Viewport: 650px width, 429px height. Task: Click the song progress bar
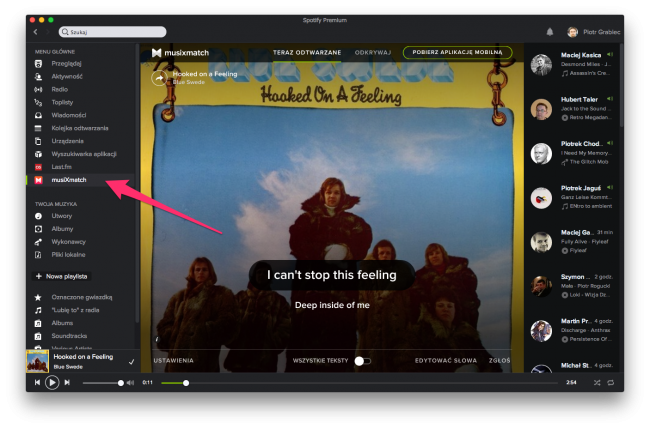coord(359,383)
